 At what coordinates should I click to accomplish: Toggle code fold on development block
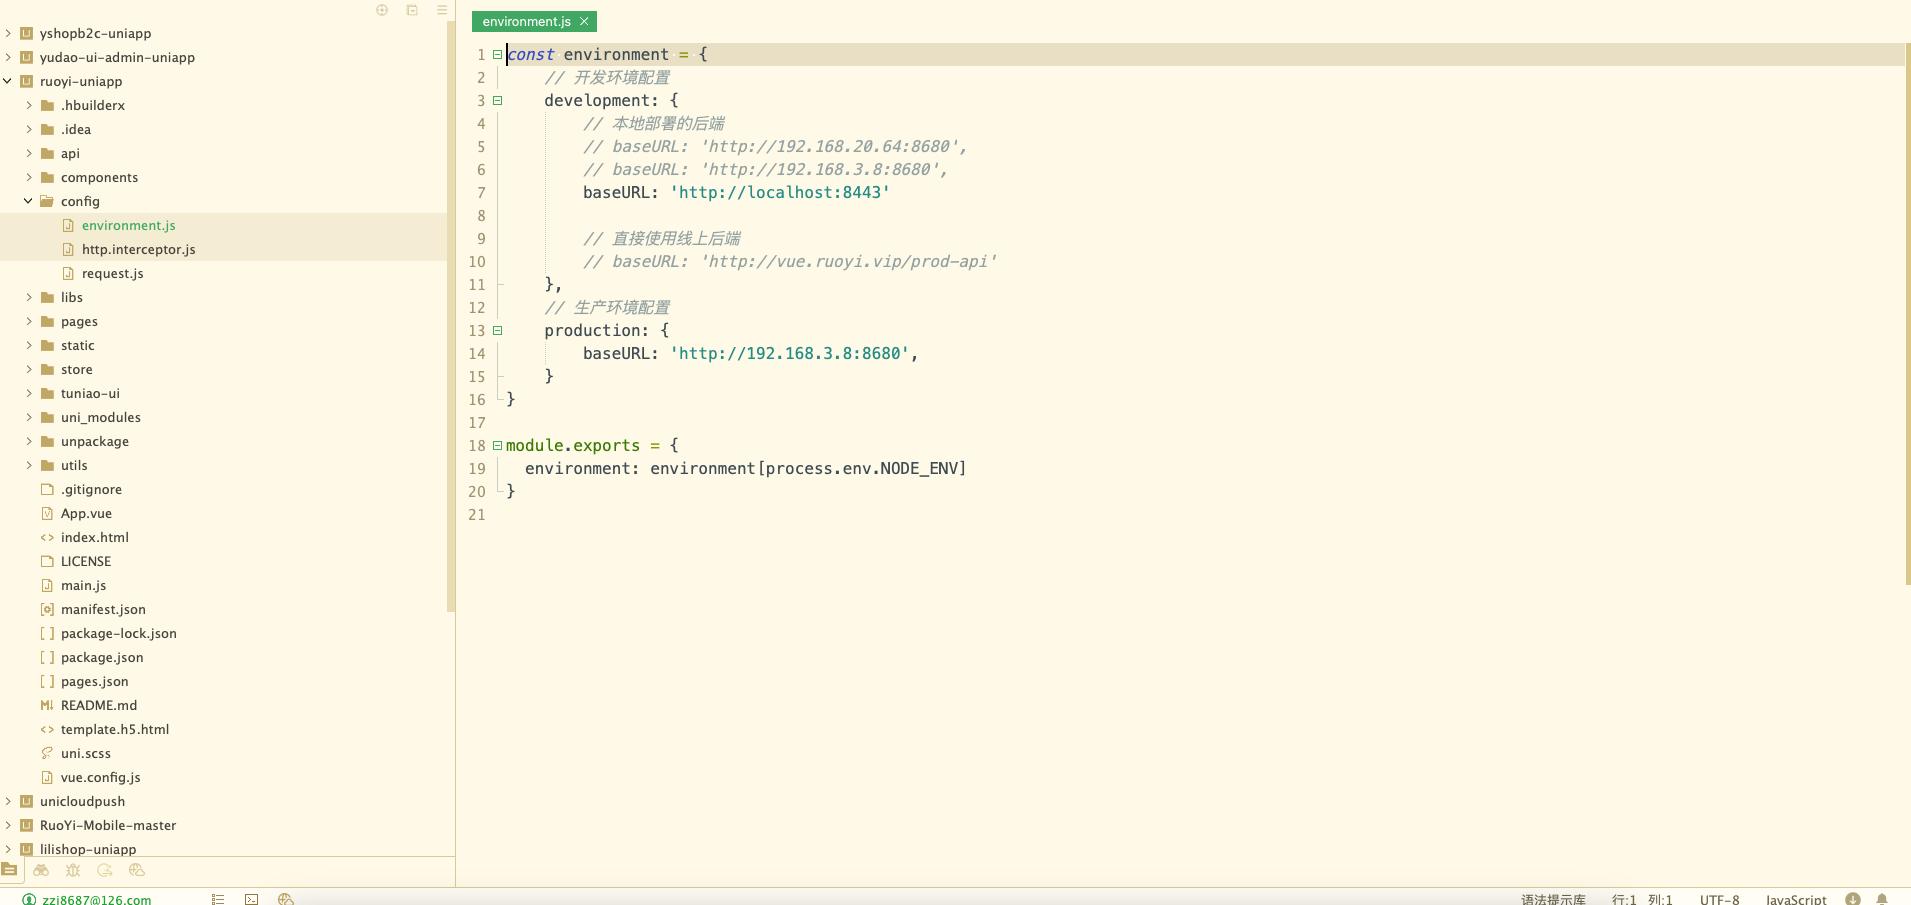pos(497,101)
